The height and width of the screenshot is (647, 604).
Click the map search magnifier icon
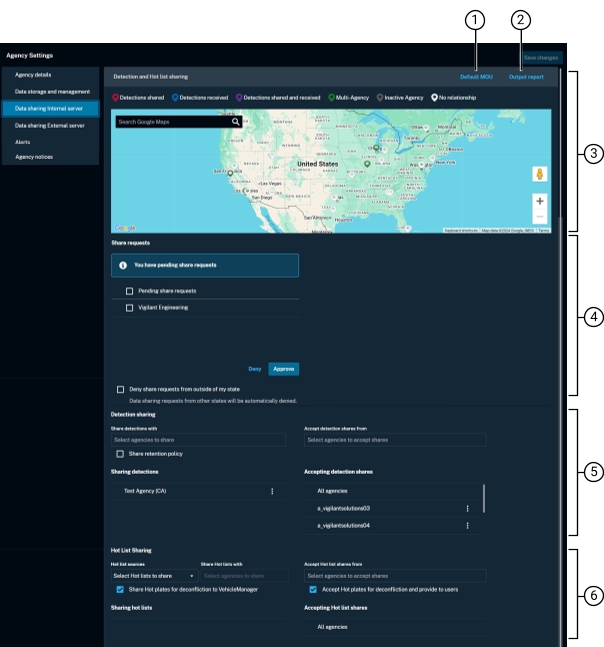click(236, 122)
